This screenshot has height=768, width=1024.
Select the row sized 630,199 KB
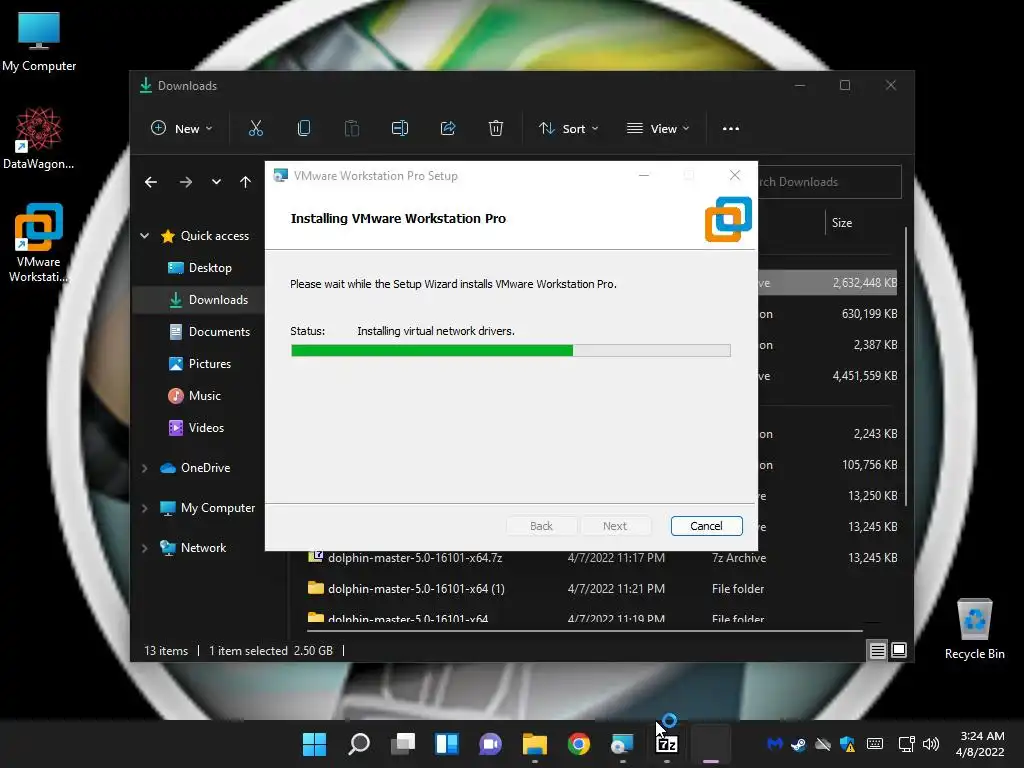(x=827, y=314)
